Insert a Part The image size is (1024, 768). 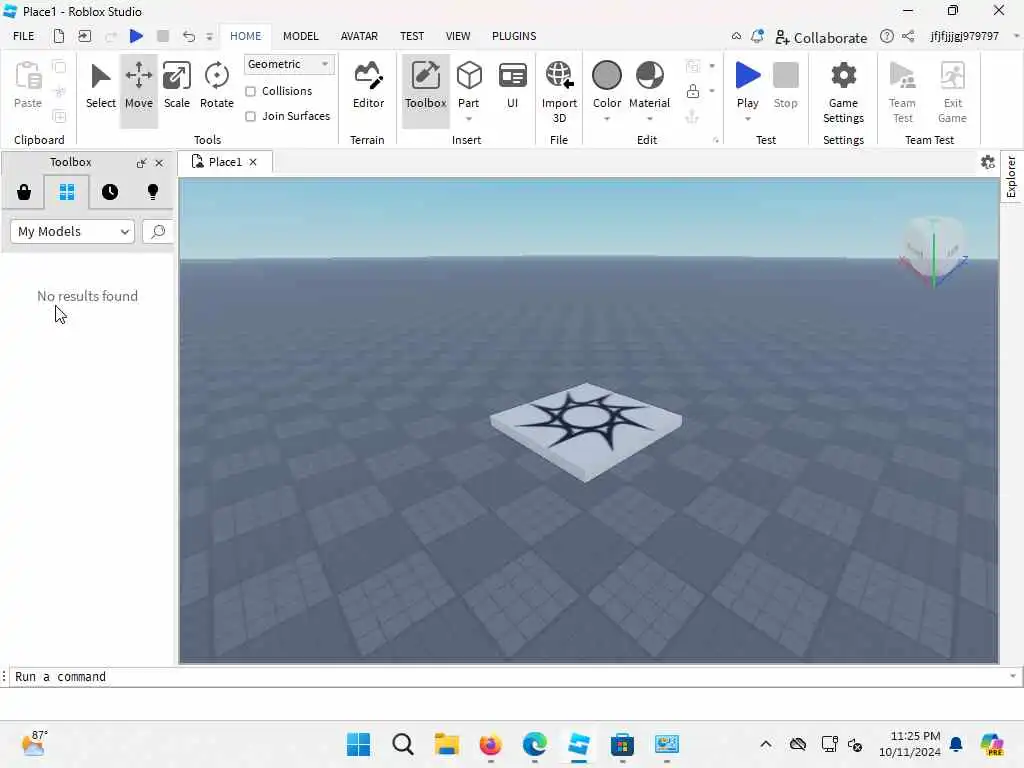(x=469, y=78)
